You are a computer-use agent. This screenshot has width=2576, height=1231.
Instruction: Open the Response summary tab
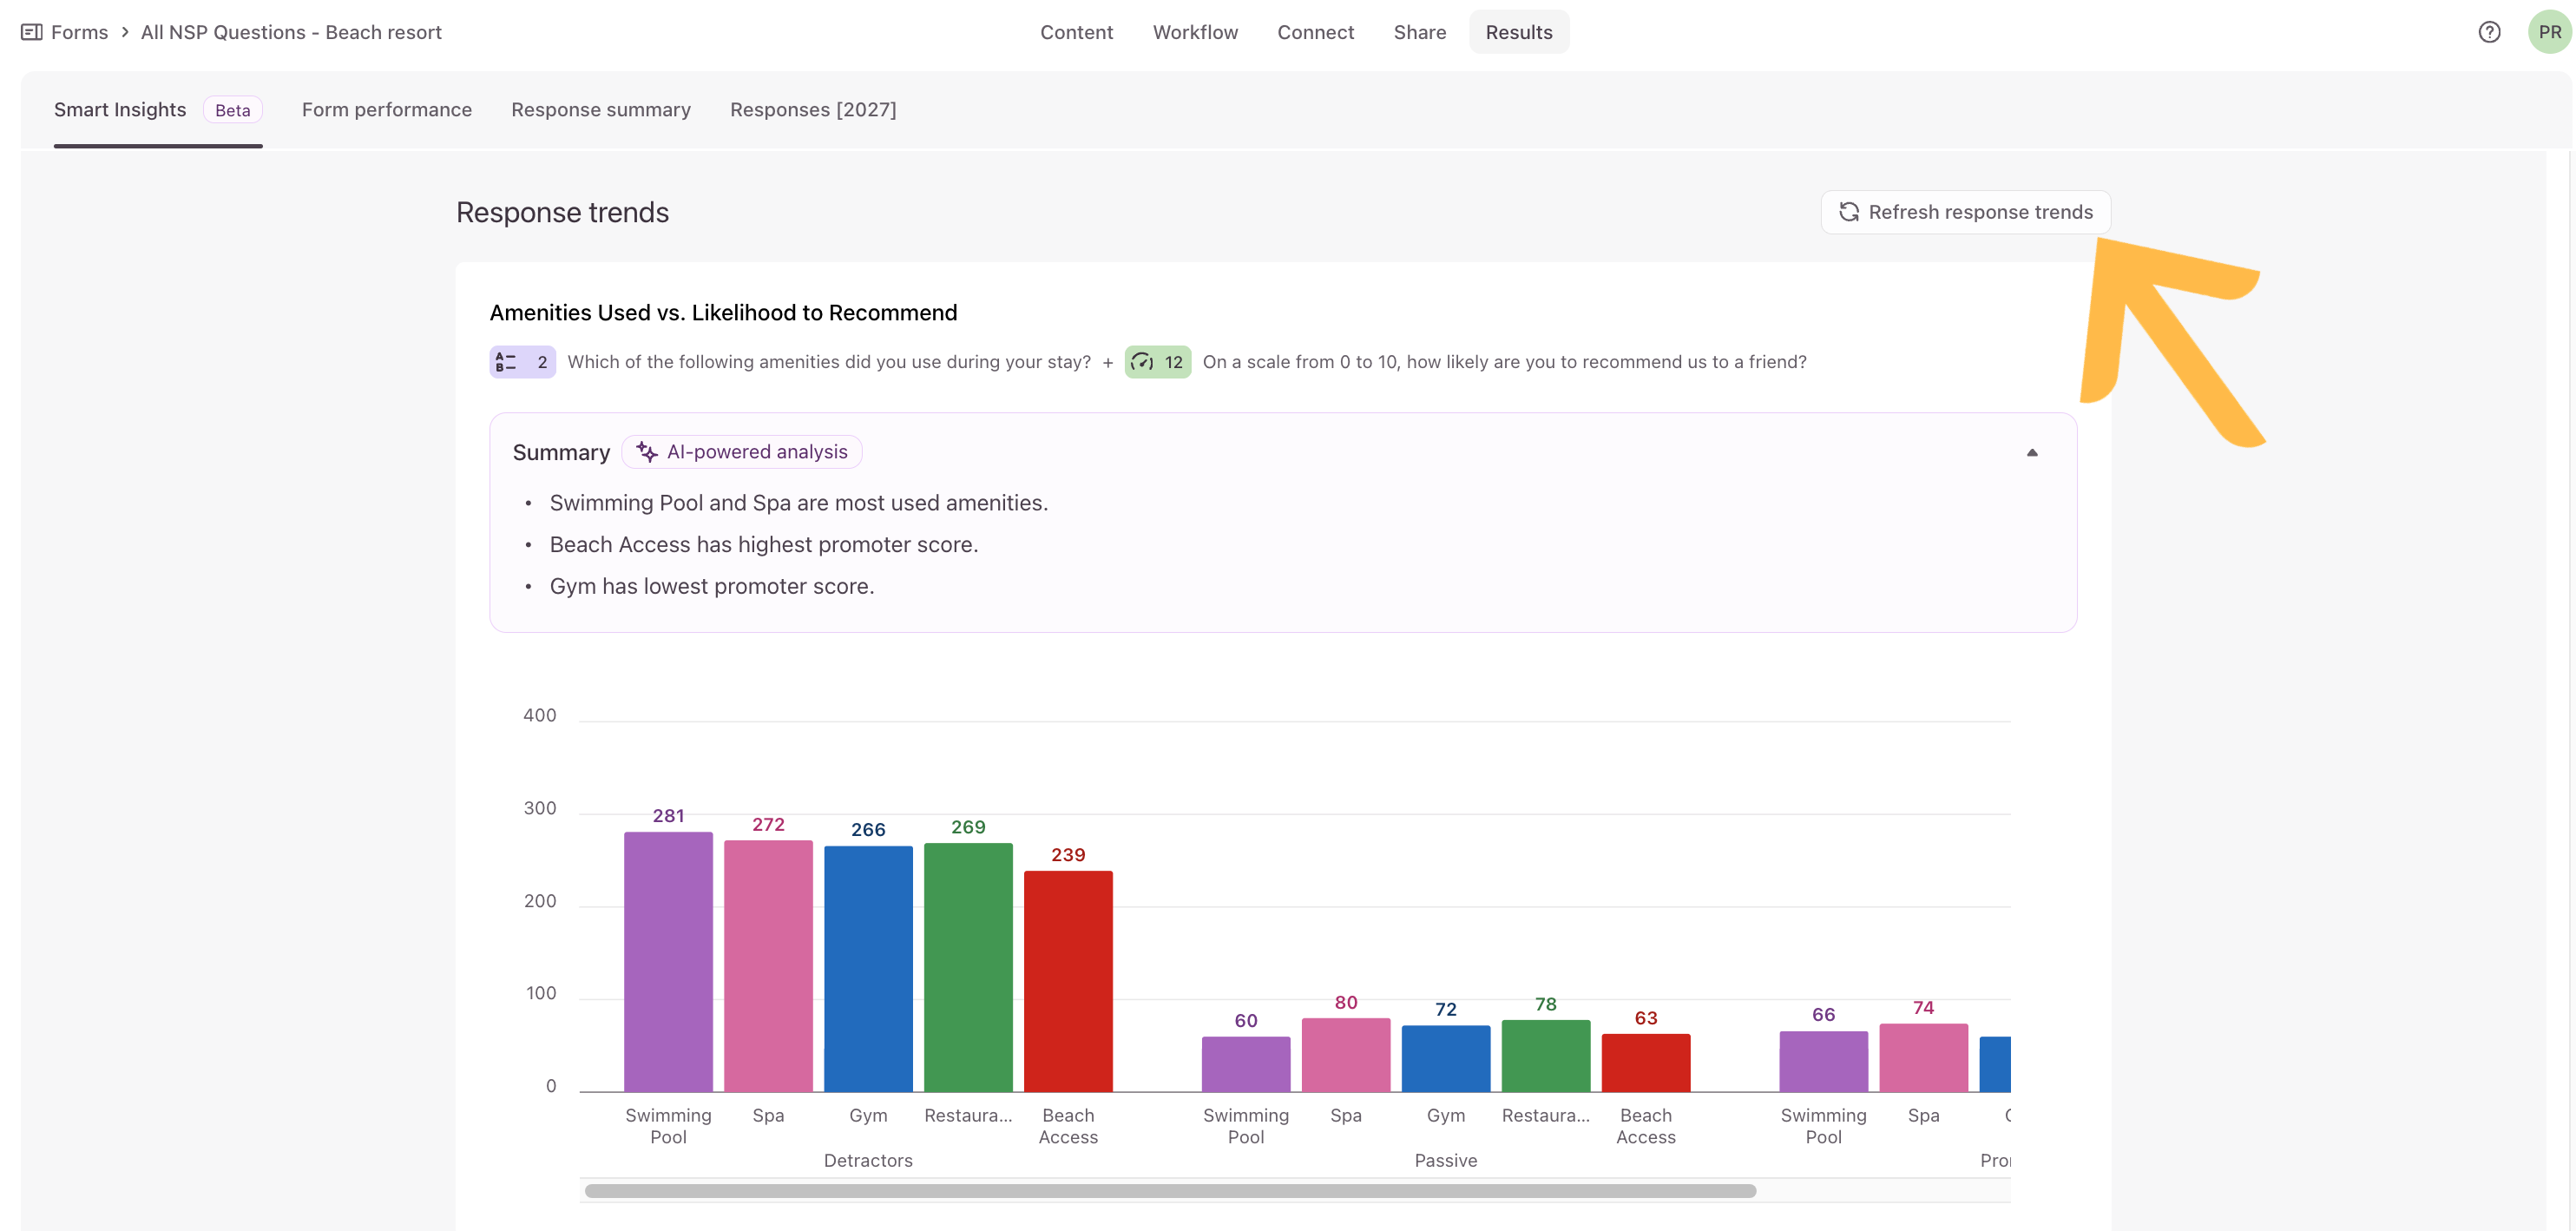click(x=601, y=110)
